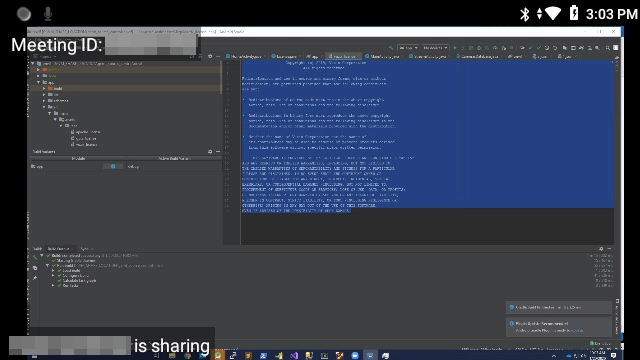Hide the Project panel with minimize icon
This screenshot has height=360, width=640.
tap(218, 56)
